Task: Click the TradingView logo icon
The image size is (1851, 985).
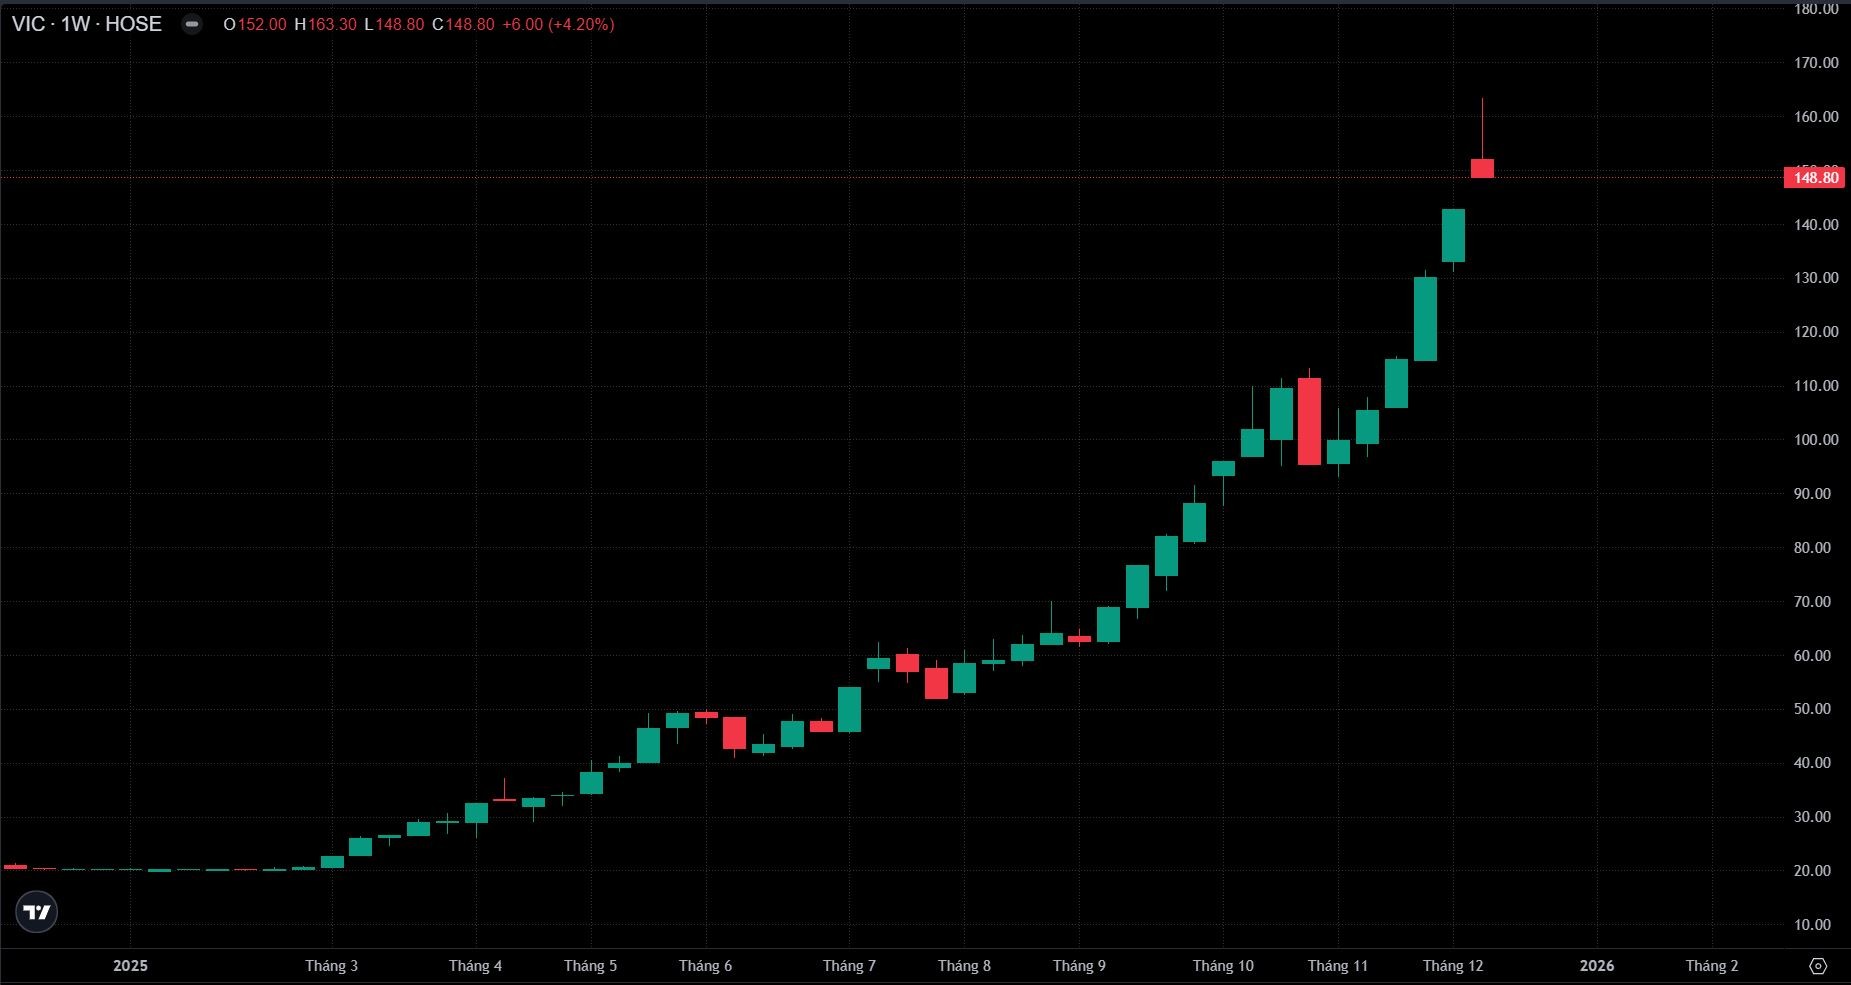Action: coord(37,912)
